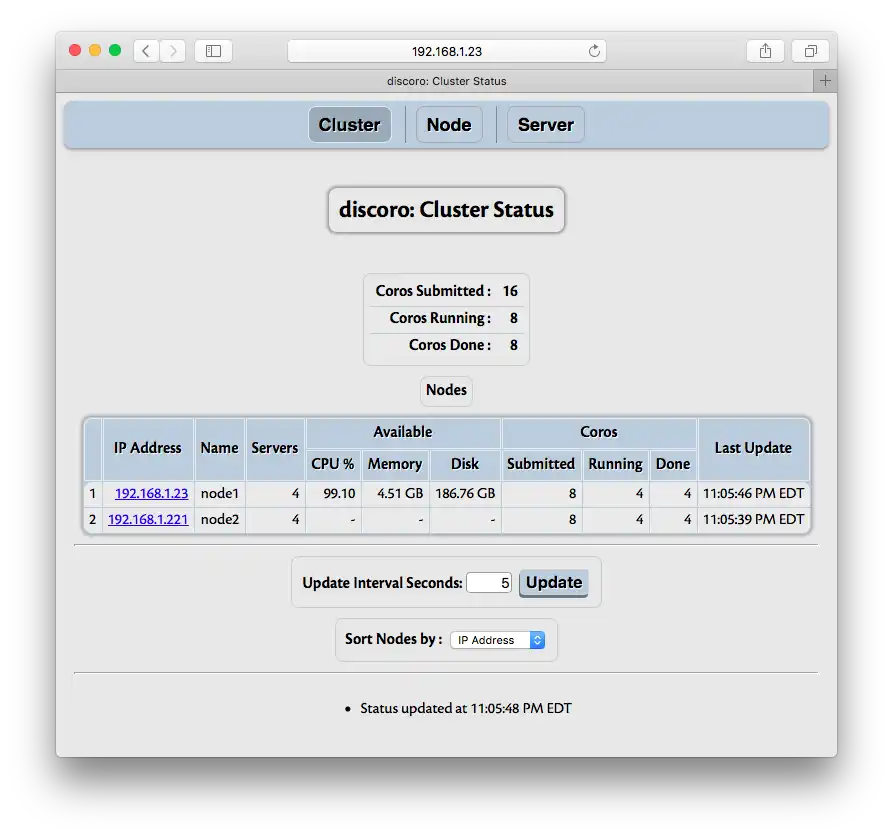Open node link 192.168.1.23
The image size is (893, 837).
[x=151, y=494]
